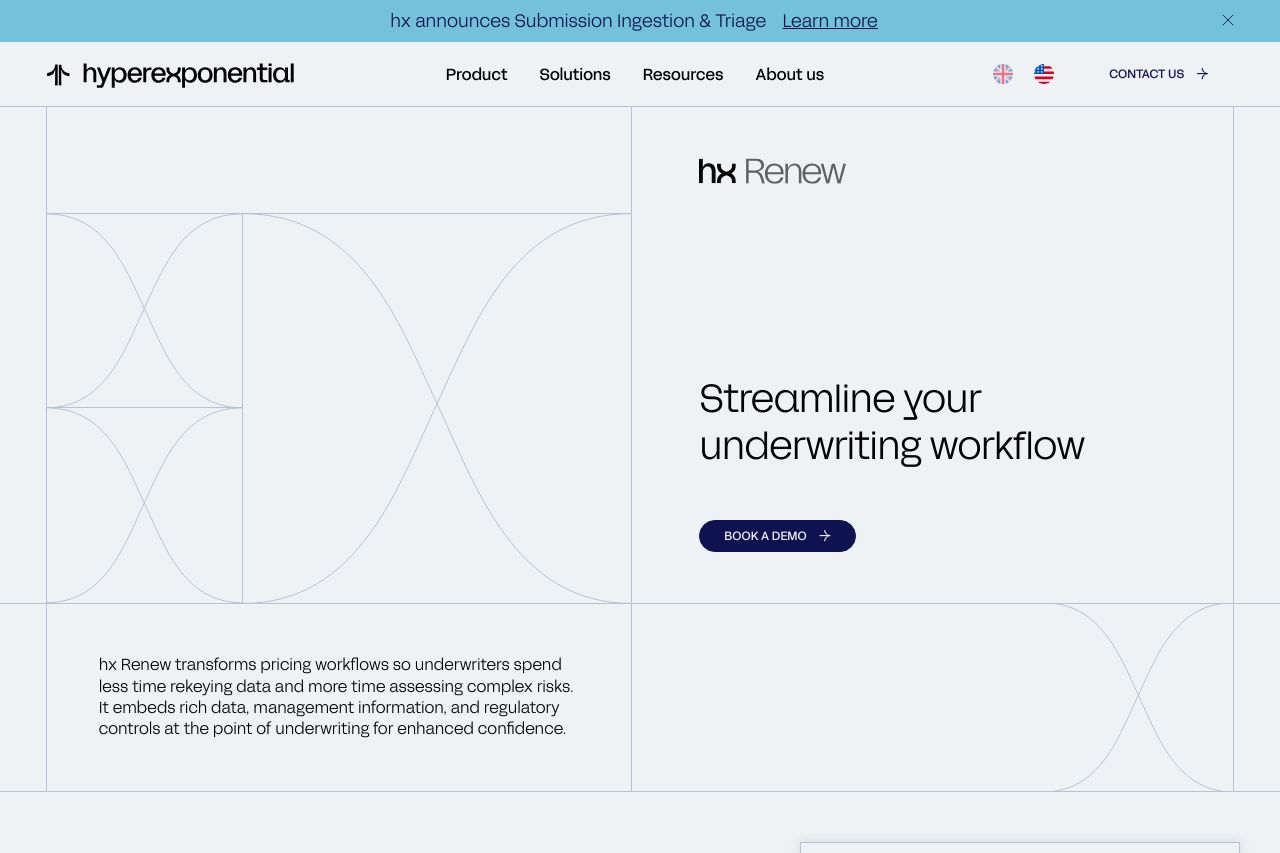Select the US flag region icon
This screenshot has height=853, width=1280.
click(1044, 74)
